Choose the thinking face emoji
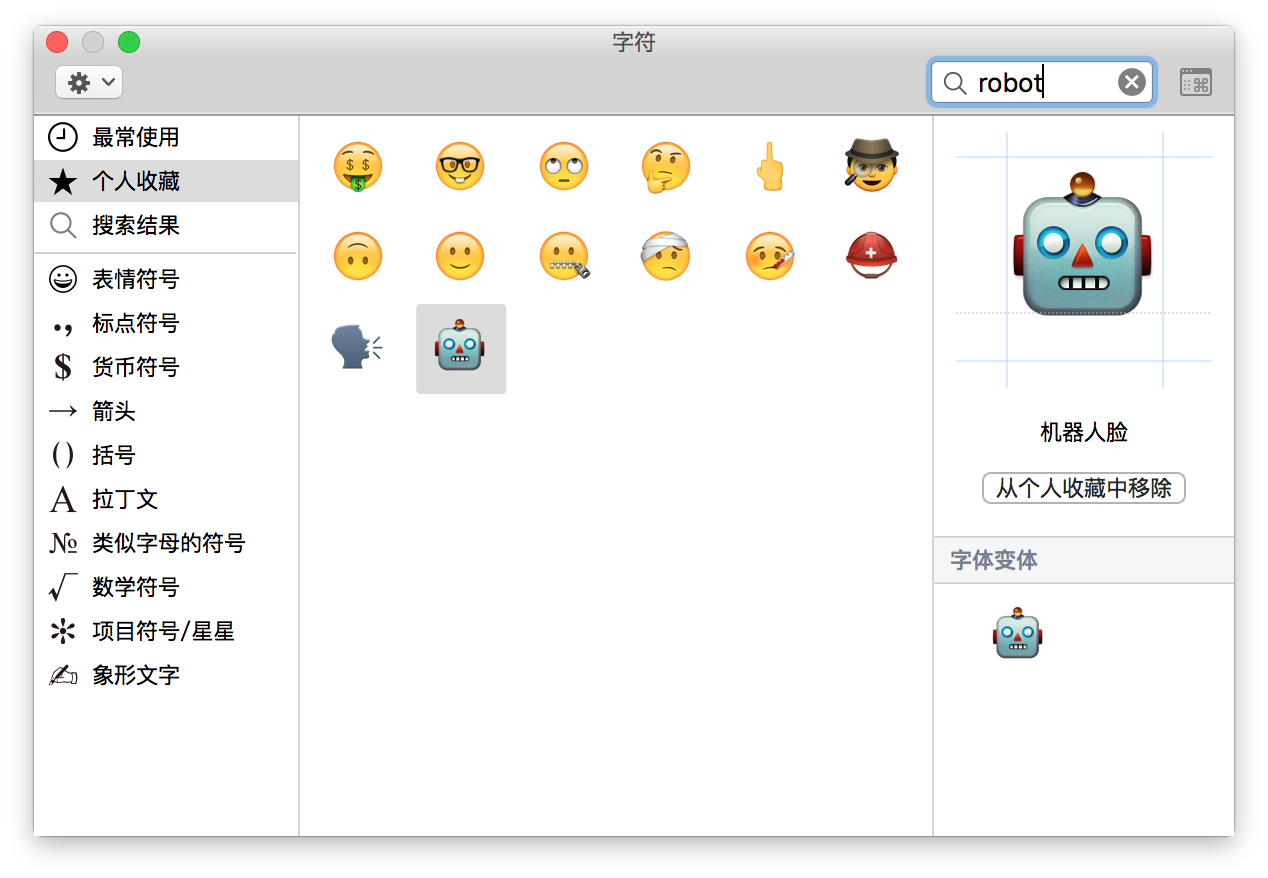This screenshot has width=1268, height=878. click(x=666, y=168)
